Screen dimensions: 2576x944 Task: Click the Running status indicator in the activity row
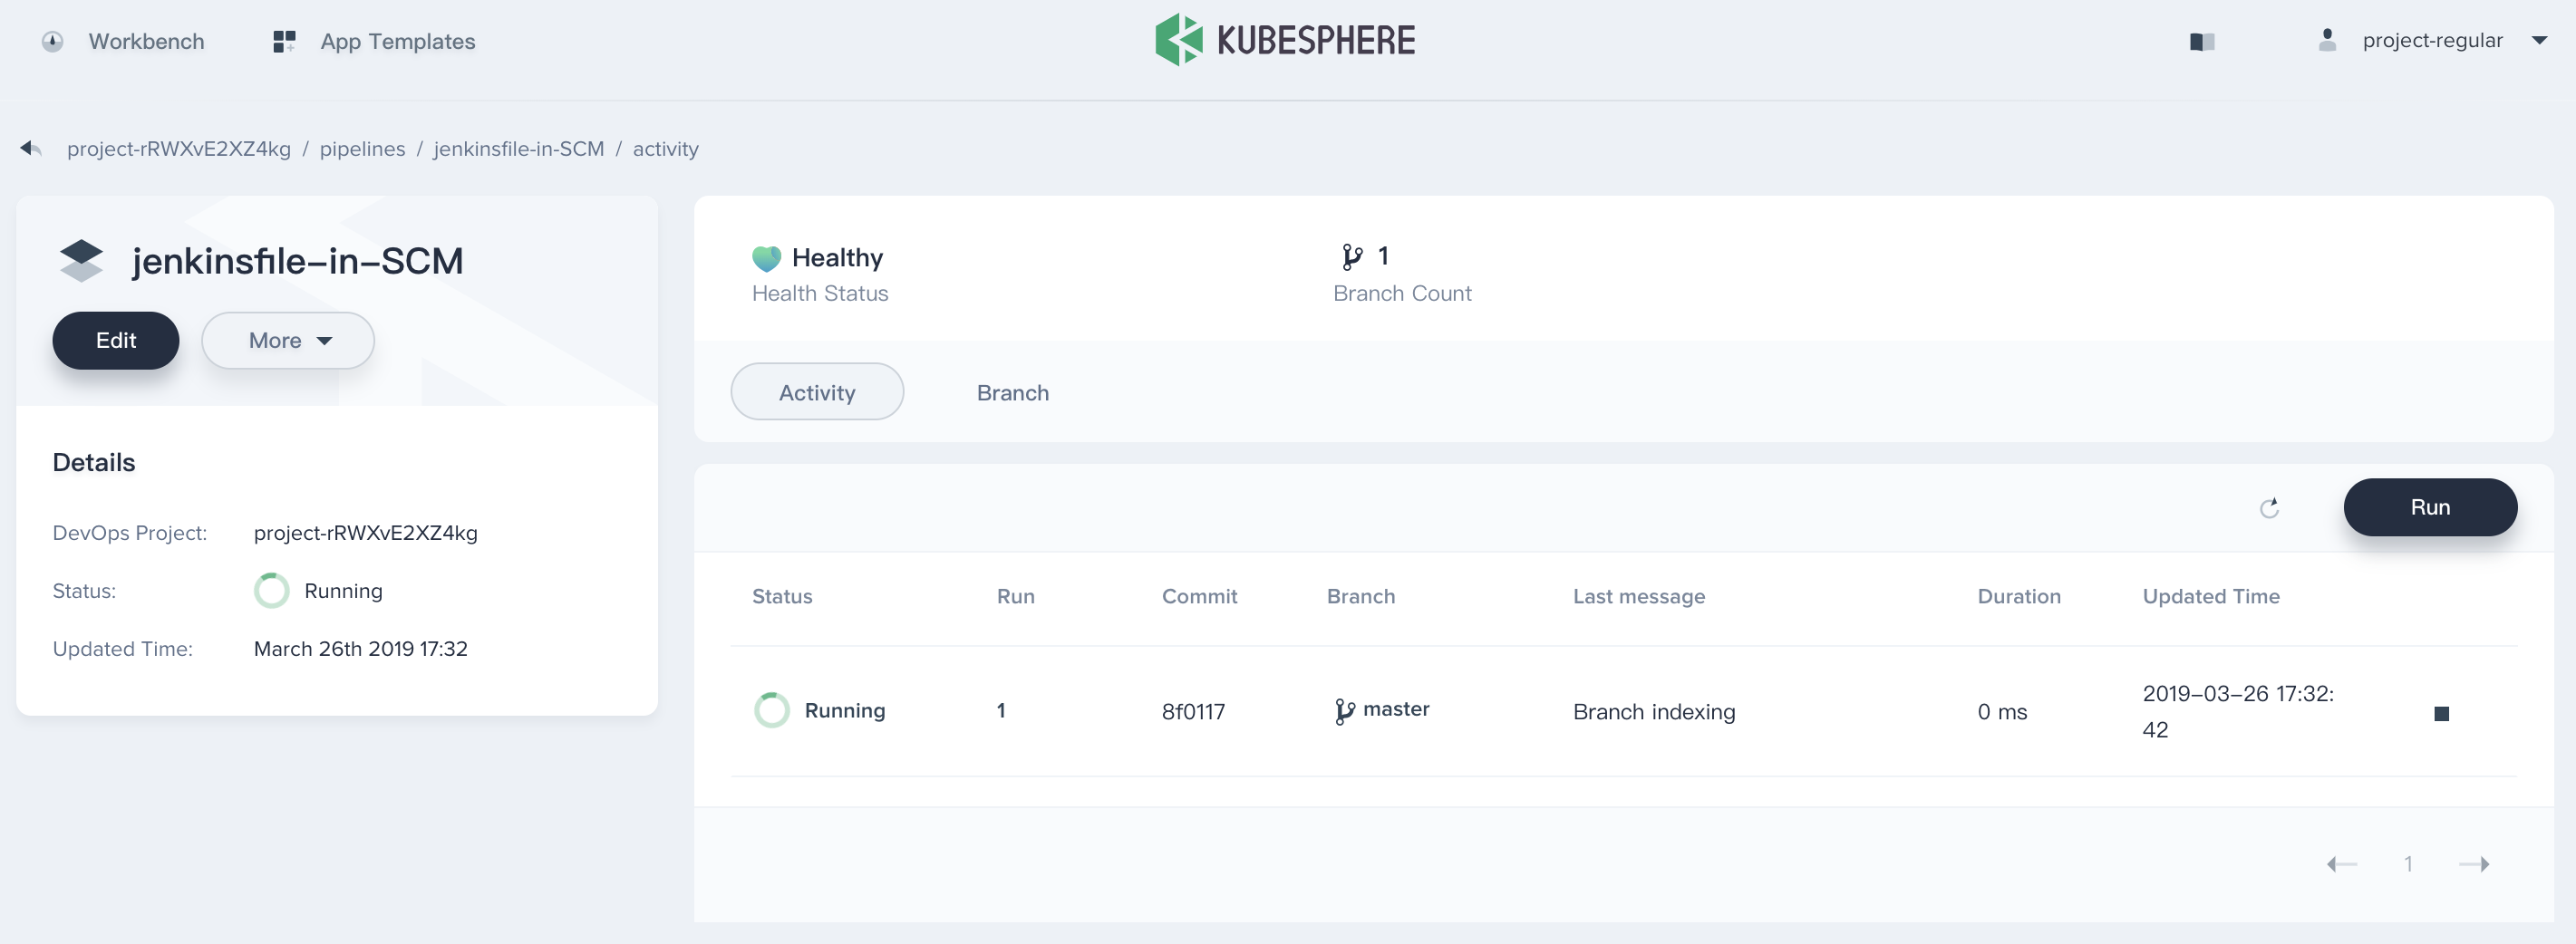point(772,710)
